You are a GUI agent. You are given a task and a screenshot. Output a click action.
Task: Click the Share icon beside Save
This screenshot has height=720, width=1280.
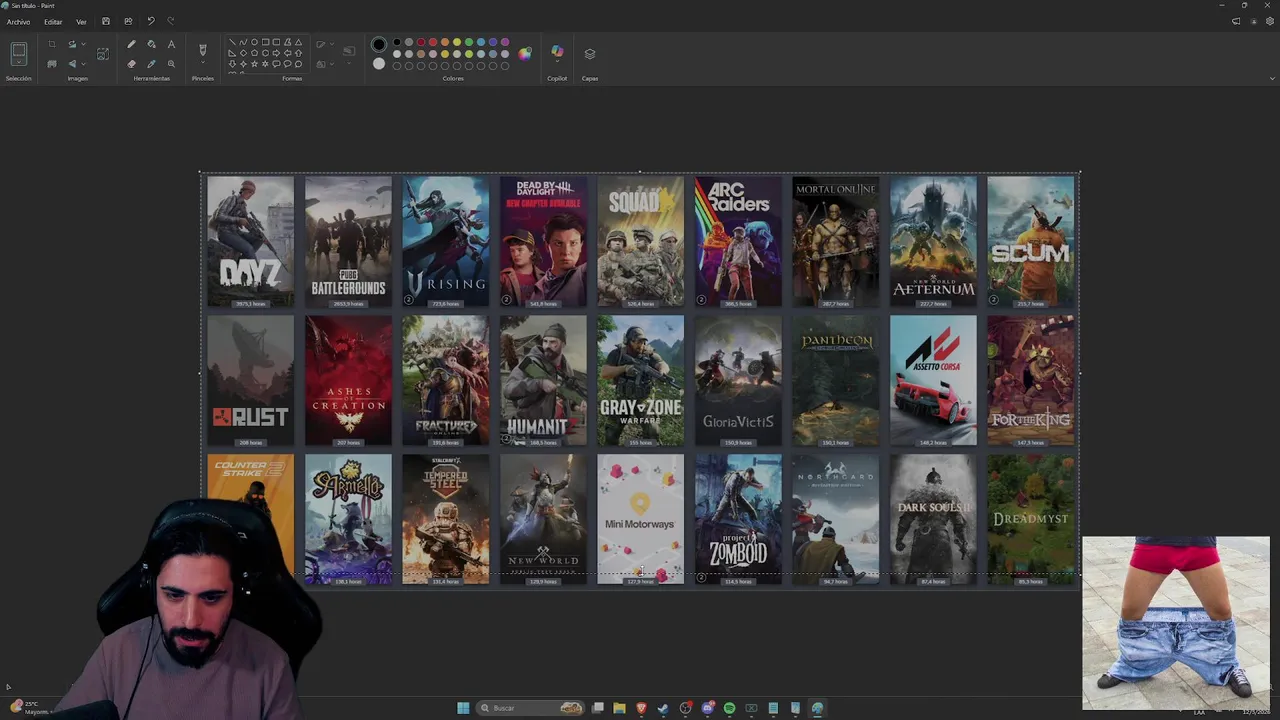pos(128,21)
